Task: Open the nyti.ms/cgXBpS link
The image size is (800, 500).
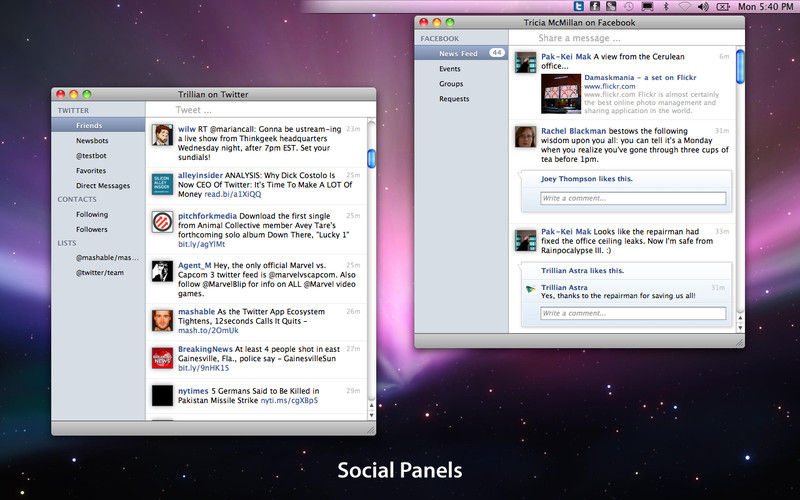Action: click(x=289, y=401)
